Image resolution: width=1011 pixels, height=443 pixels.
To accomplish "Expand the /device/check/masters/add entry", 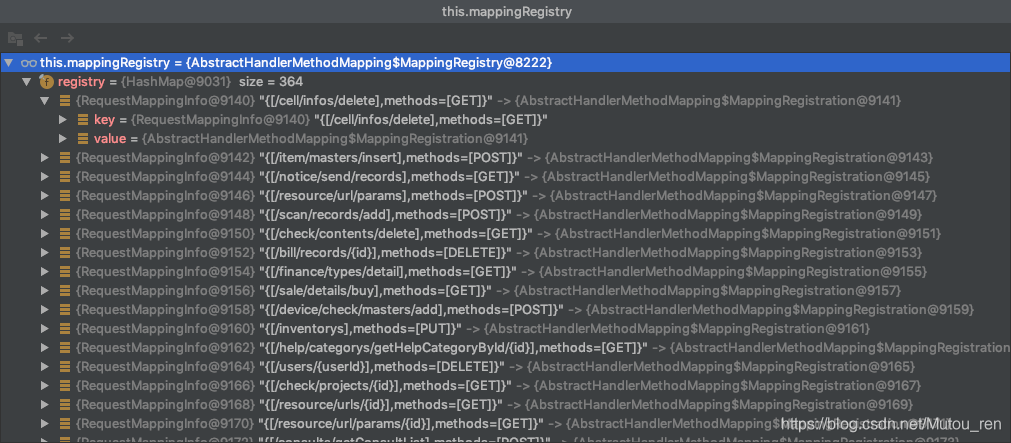I will pyautogui.click(x=44, y=310).
